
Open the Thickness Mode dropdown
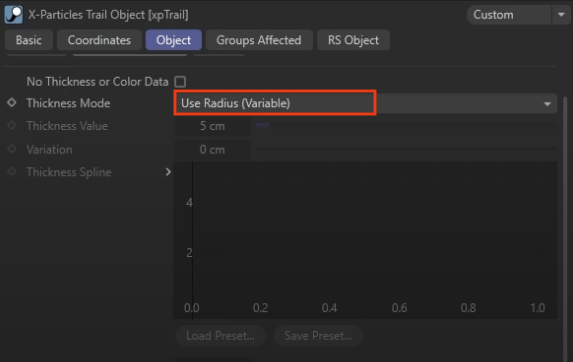point(365,103)
